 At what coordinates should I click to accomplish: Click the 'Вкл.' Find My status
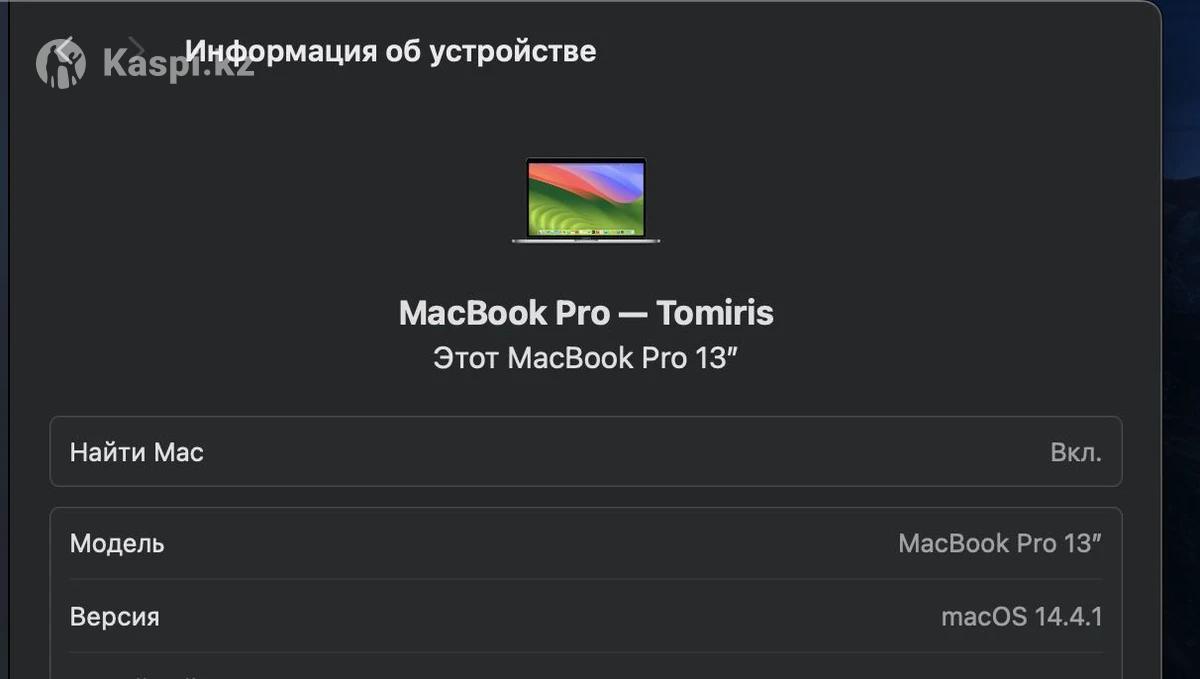click(x=1076, y=452)
